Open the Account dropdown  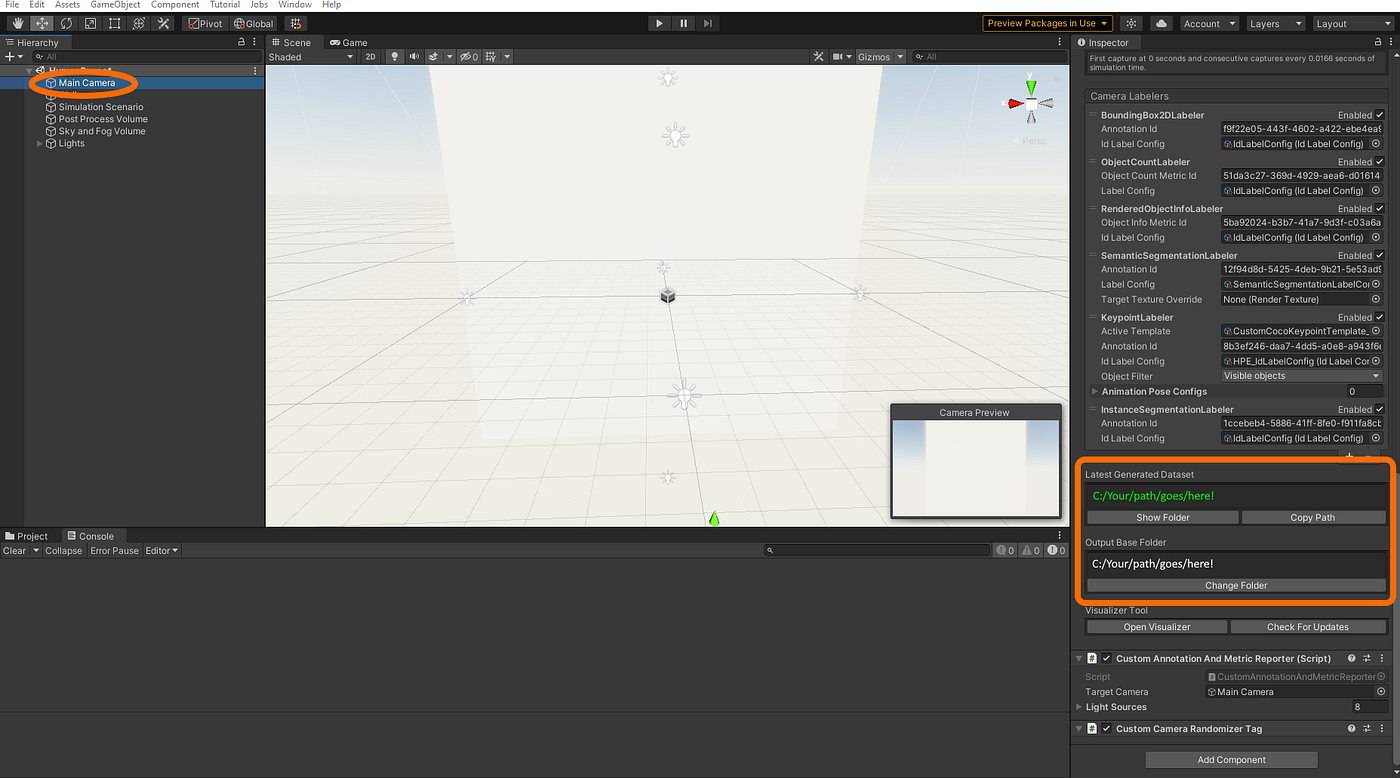coord(1208,23)
